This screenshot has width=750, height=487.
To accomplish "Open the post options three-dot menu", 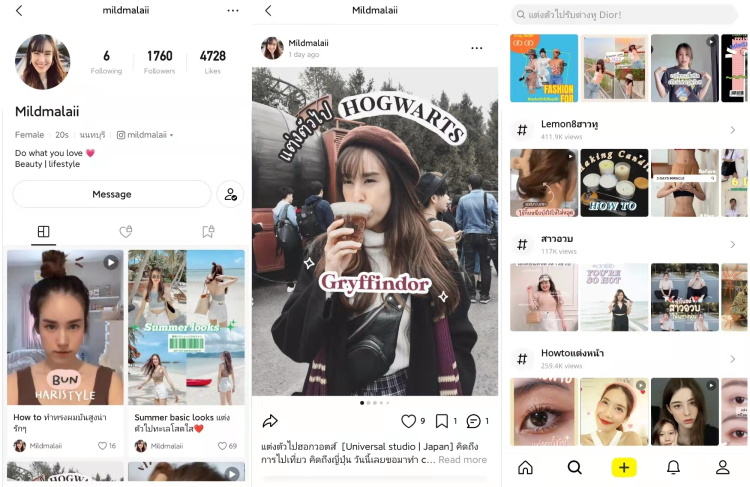I will point(476,48).
